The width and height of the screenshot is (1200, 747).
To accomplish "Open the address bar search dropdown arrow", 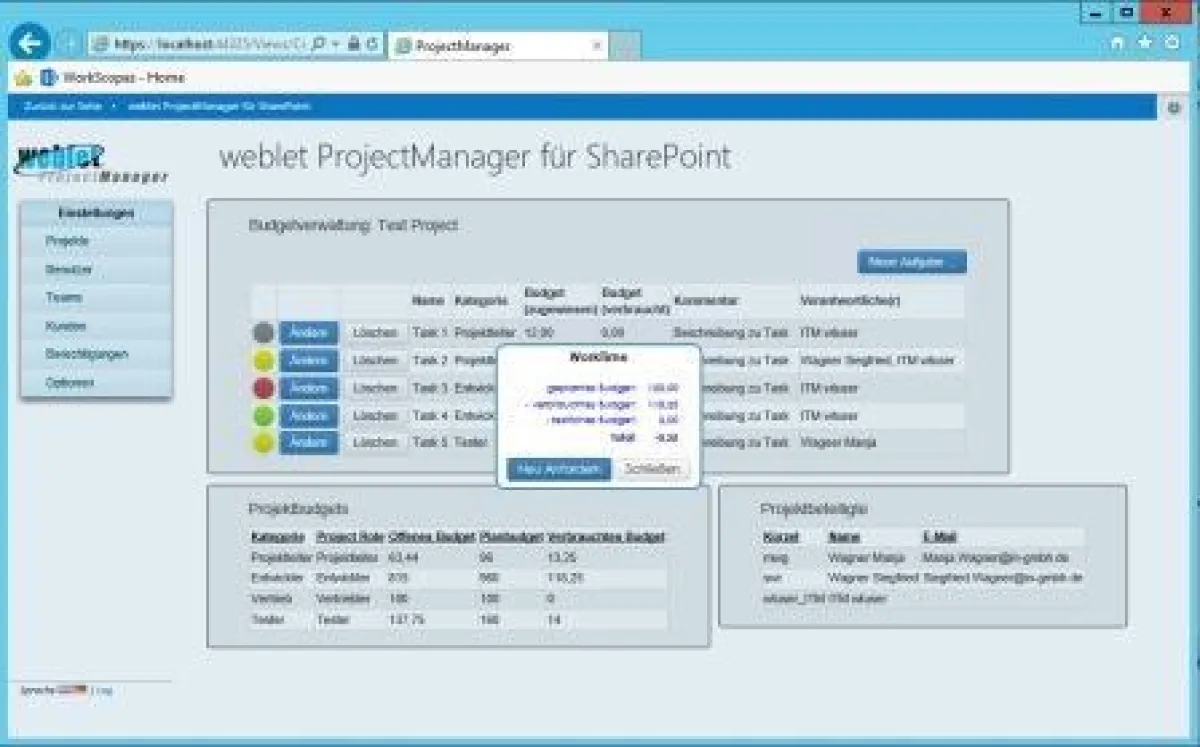I will pos(335,45).
